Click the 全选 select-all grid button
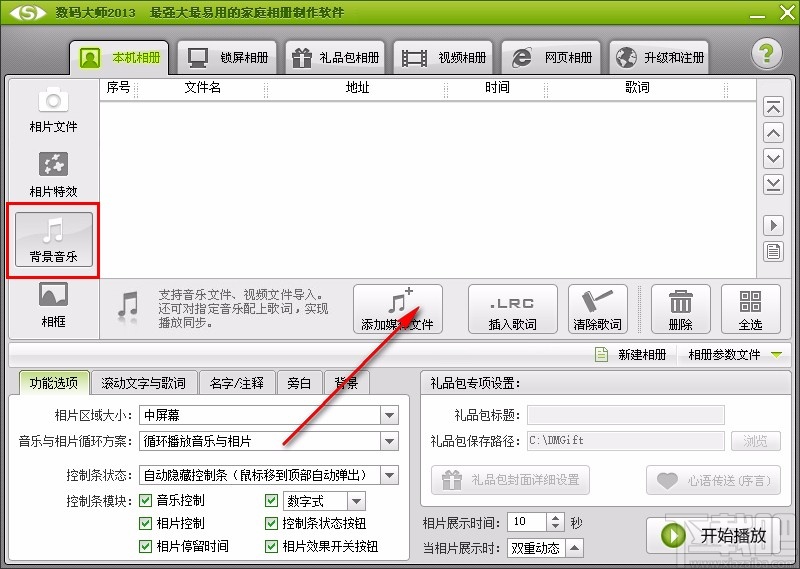The width and height of the screenshot is (800, 569). 751,309
